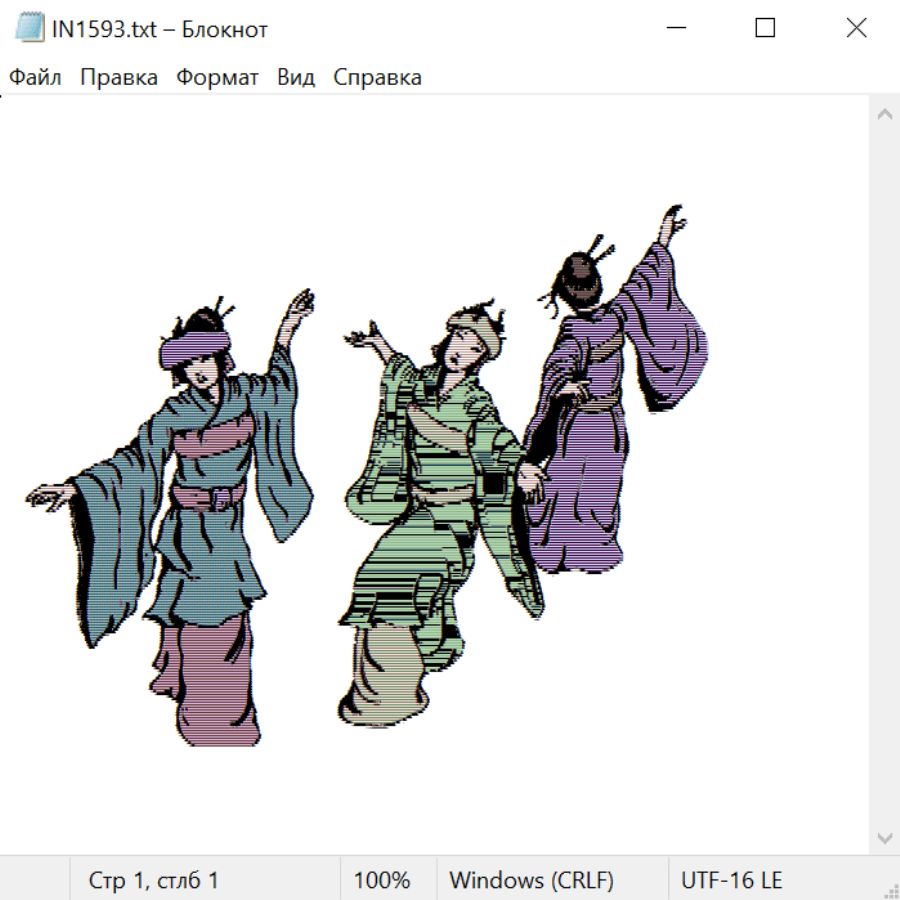Click the resize grip in the bottom-right corner
The width and height of the screenshot is (900, 900).
pyautogui.click(x=890, y=890)
